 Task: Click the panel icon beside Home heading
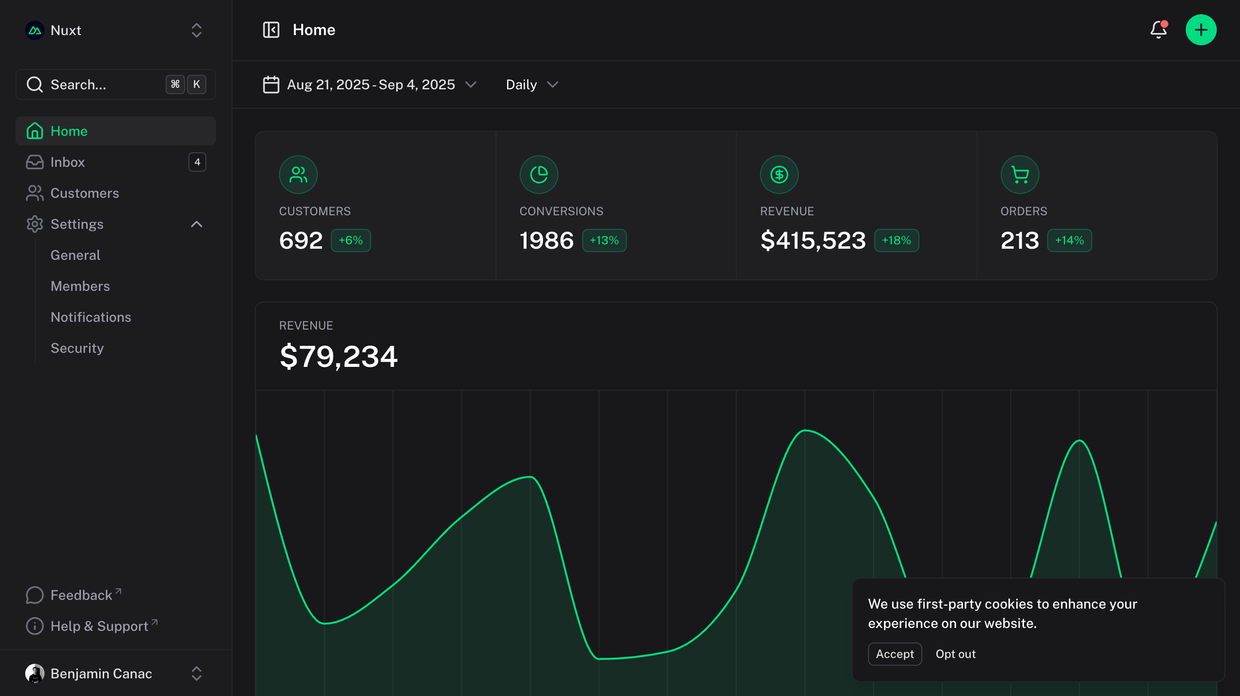click(x=271, y=30)
